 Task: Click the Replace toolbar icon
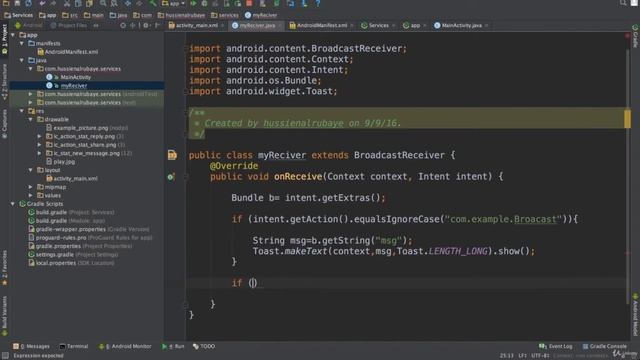pos(114,3)
